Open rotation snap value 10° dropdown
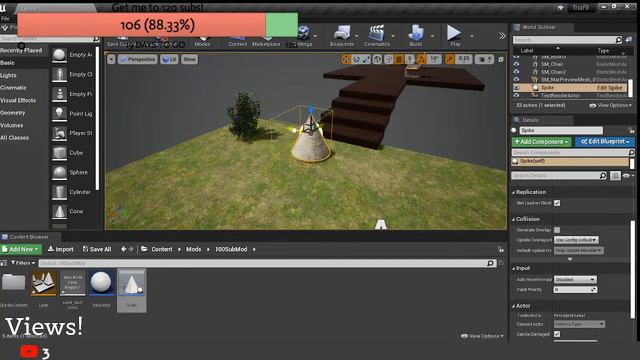Screen dimensions: 640x360 coord(434,59)
